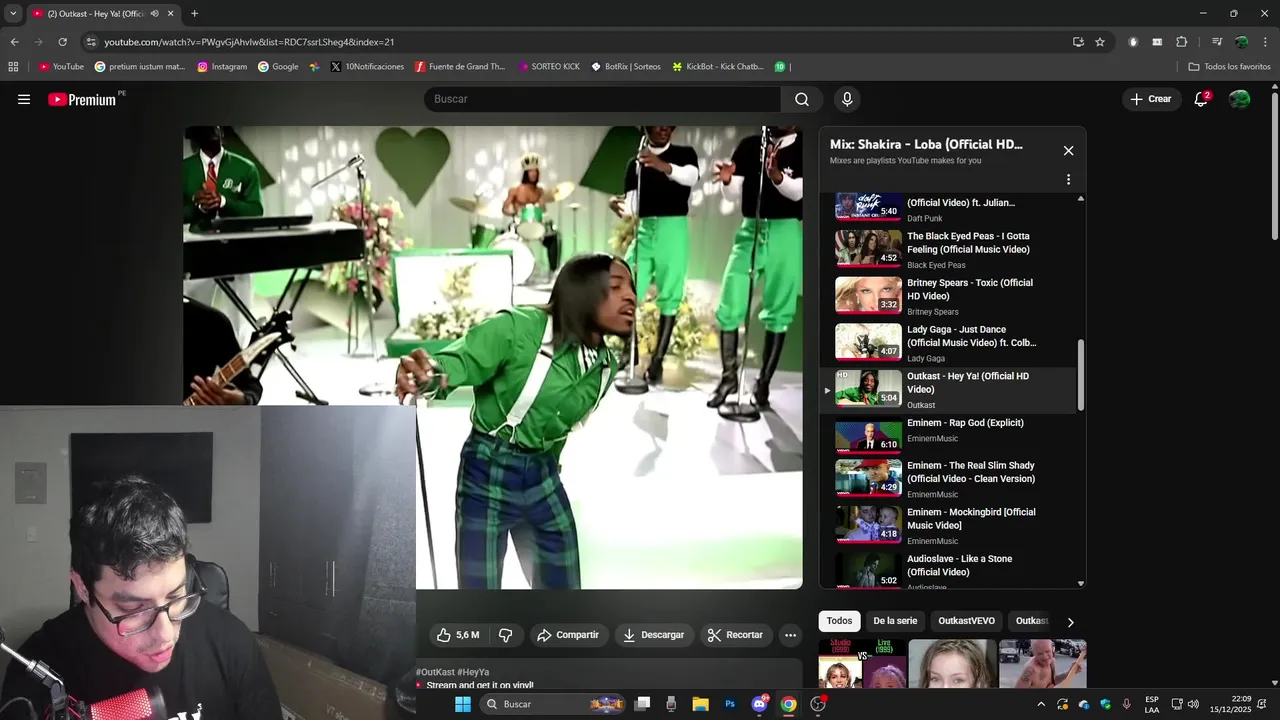
Task: Open the playlist three-dot options menu
Action: tap(1068, 180)
